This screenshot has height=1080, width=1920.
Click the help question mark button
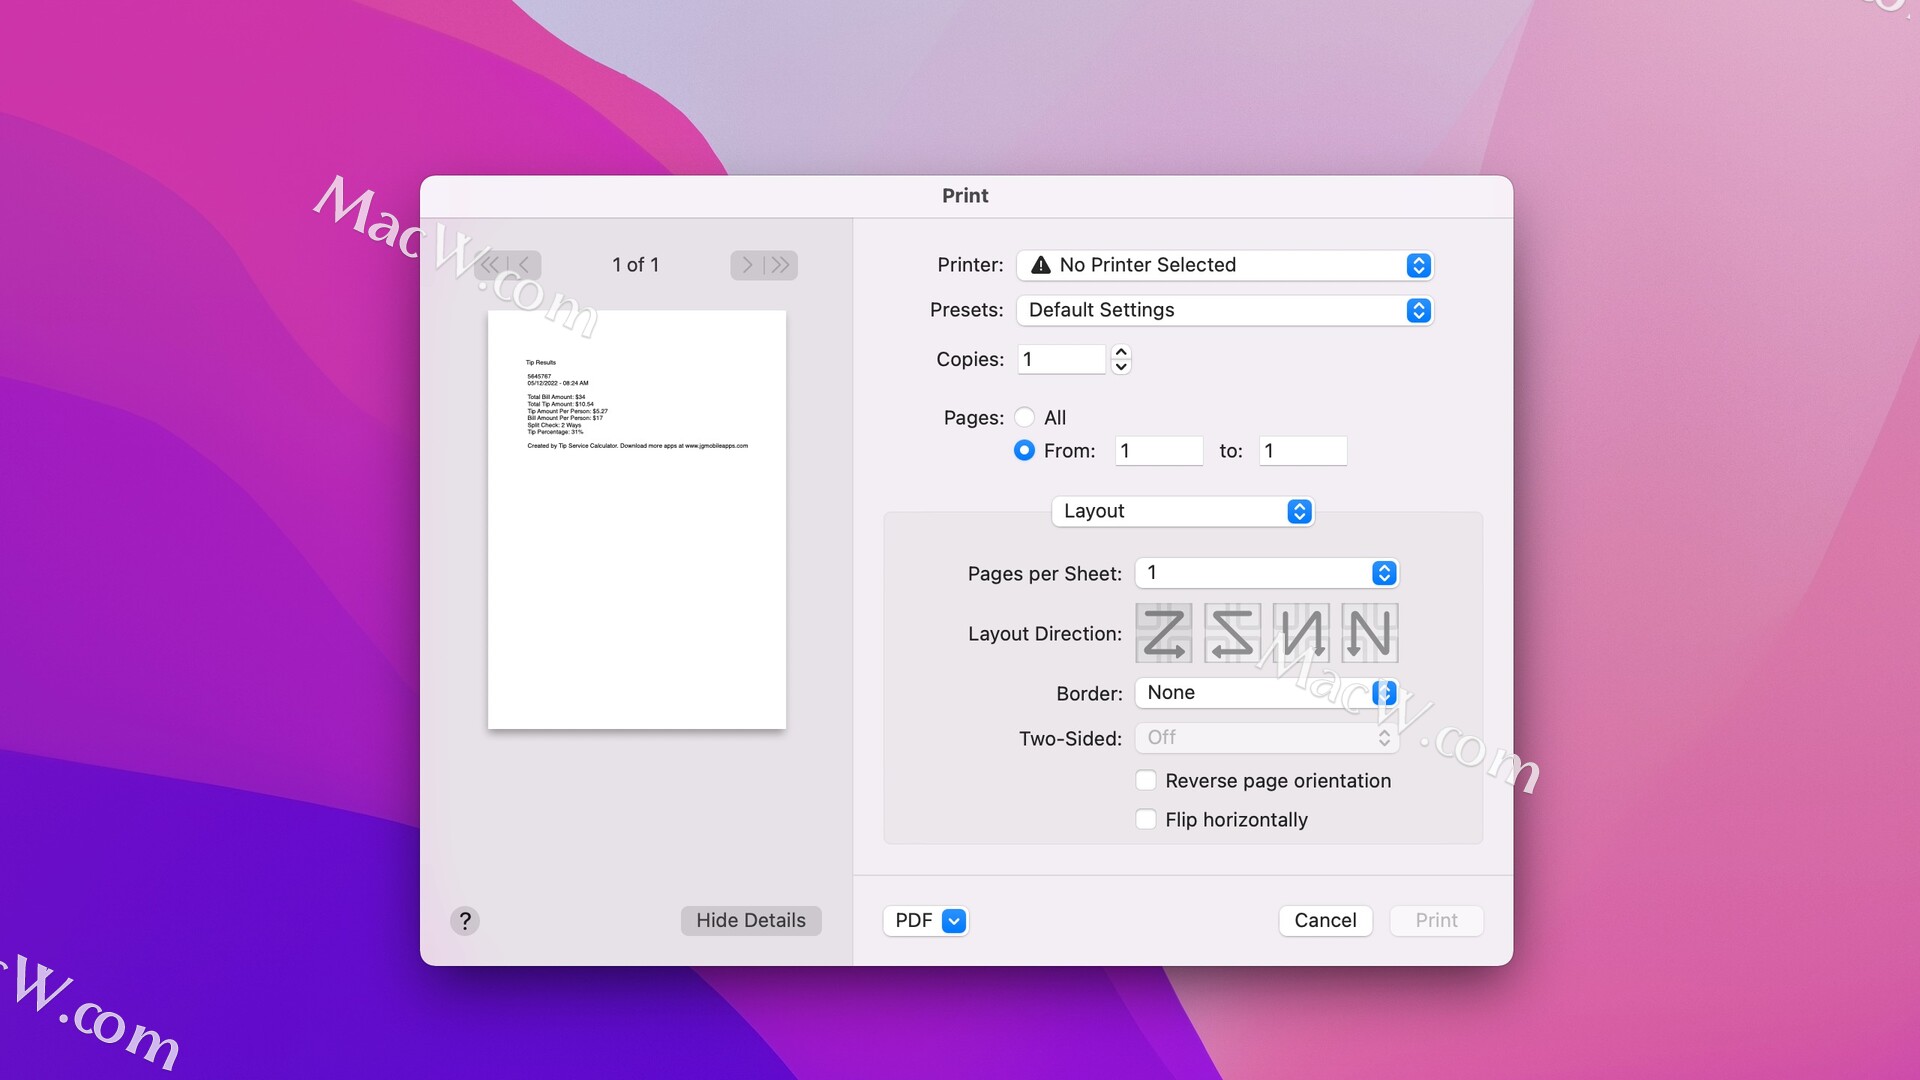(465, 920)
